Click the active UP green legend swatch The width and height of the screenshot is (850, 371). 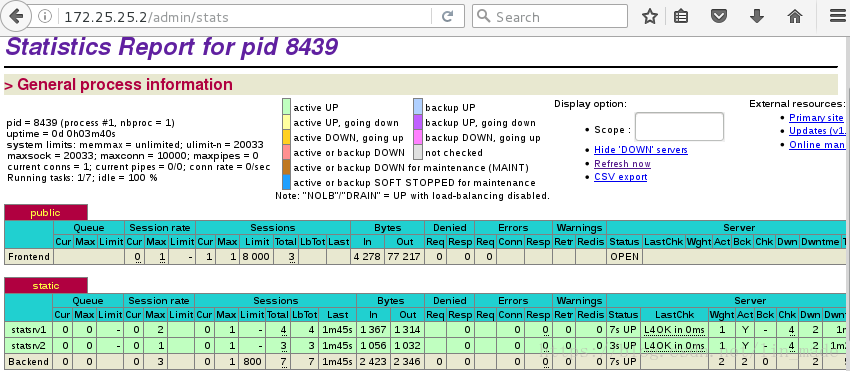point(286,106)
